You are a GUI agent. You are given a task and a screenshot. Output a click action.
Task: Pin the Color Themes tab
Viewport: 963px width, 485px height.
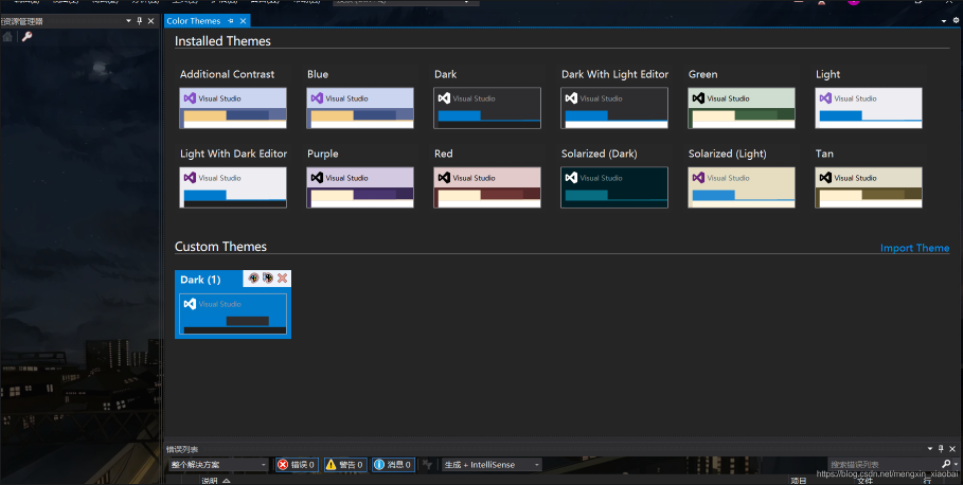point(231,21)
